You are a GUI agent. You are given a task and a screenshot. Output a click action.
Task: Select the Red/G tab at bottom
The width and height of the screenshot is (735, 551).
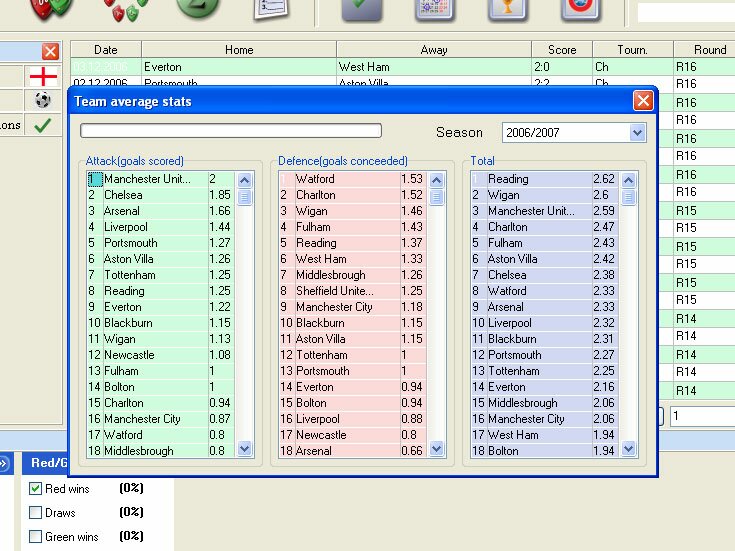(x=46, y=463)
